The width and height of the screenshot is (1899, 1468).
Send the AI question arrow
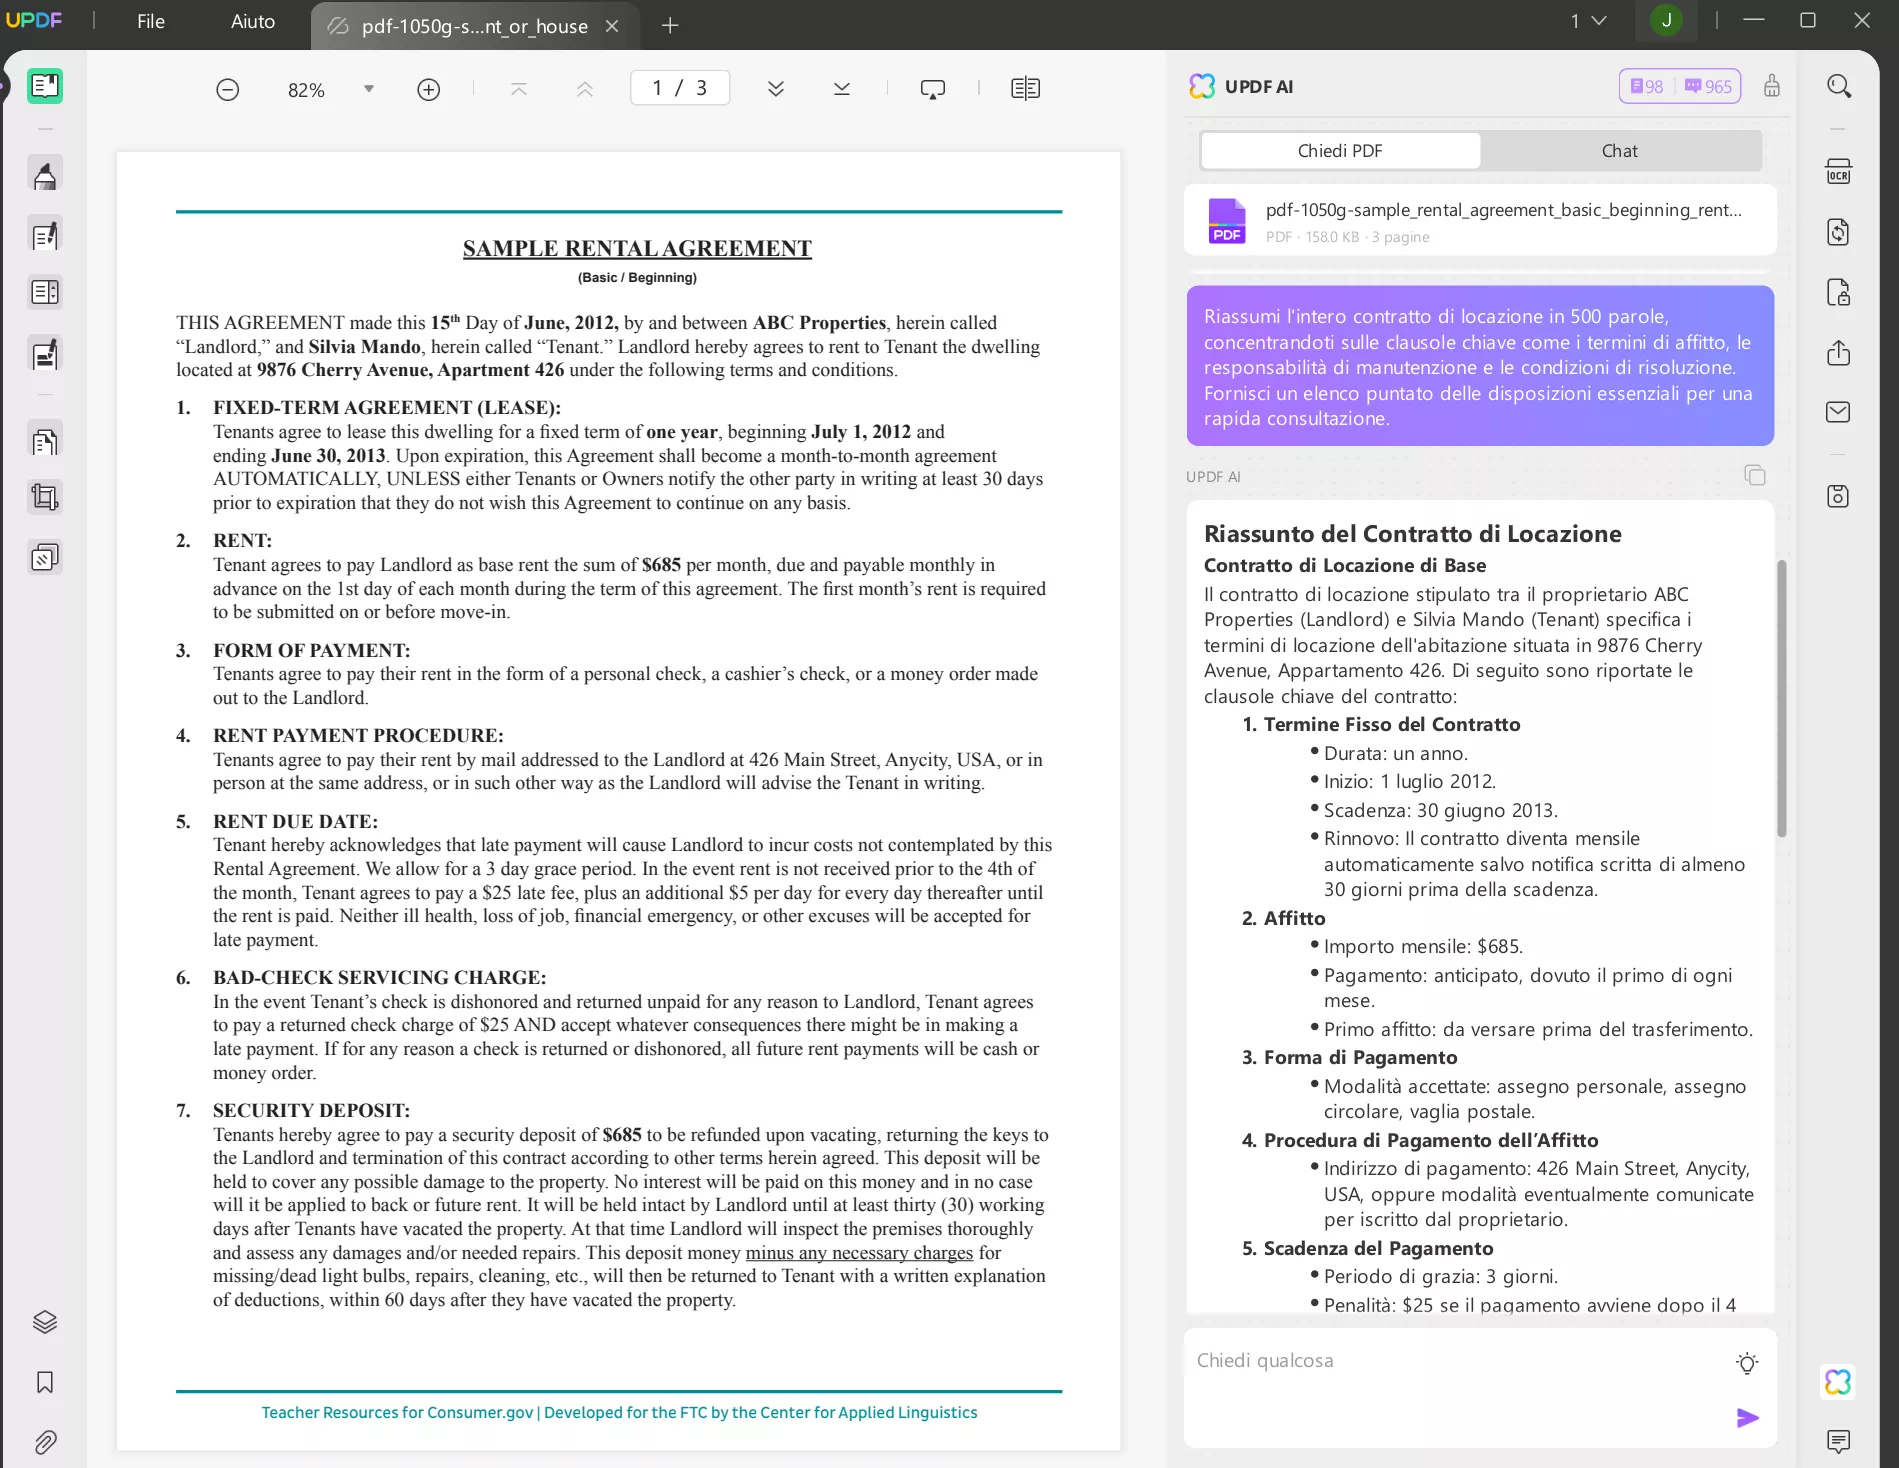1747,1418
